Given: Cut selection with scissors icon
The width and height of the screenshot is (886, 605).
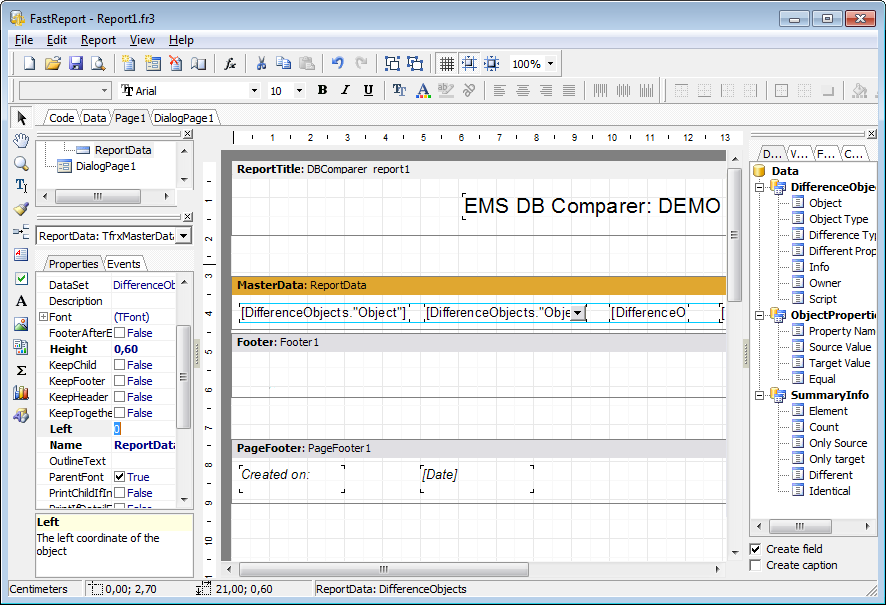Looking at the screenshot, I should tap(261, 63).
